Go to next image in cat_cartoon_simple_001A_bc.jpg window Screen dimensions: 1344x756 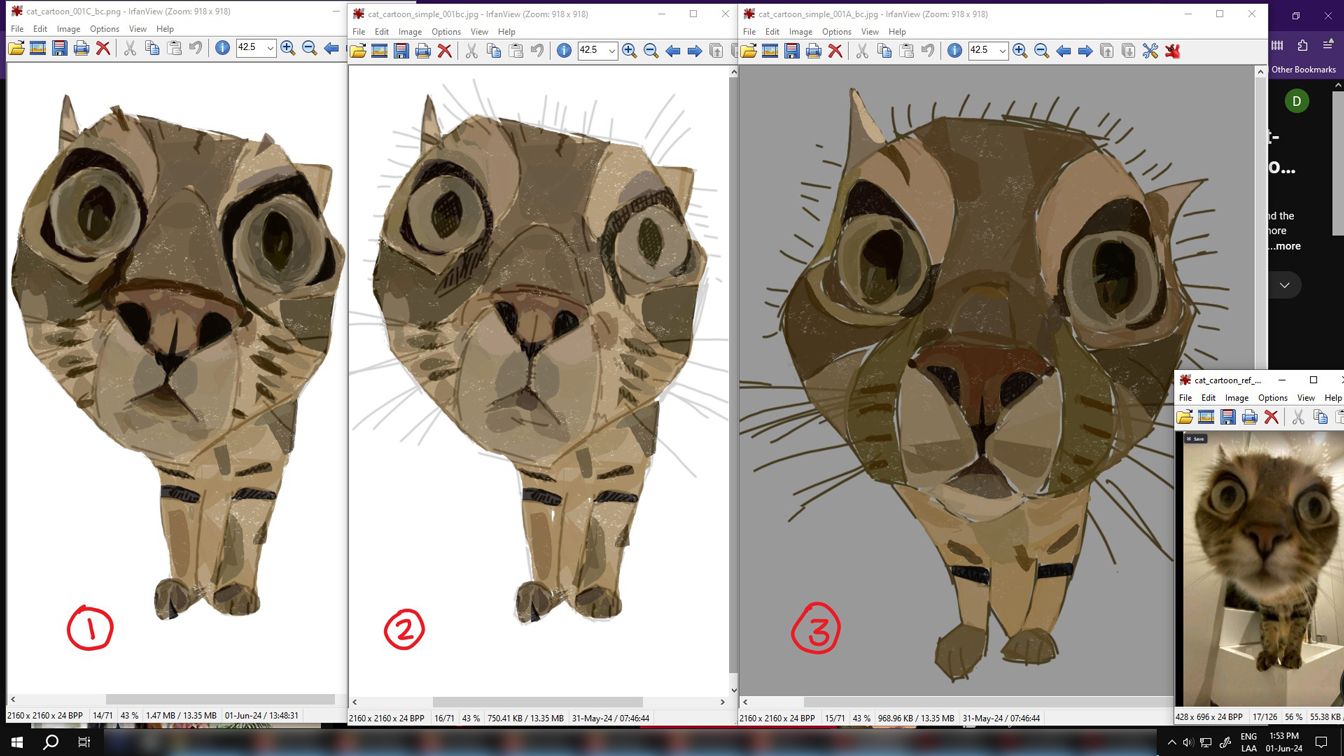pos(1085,50)
